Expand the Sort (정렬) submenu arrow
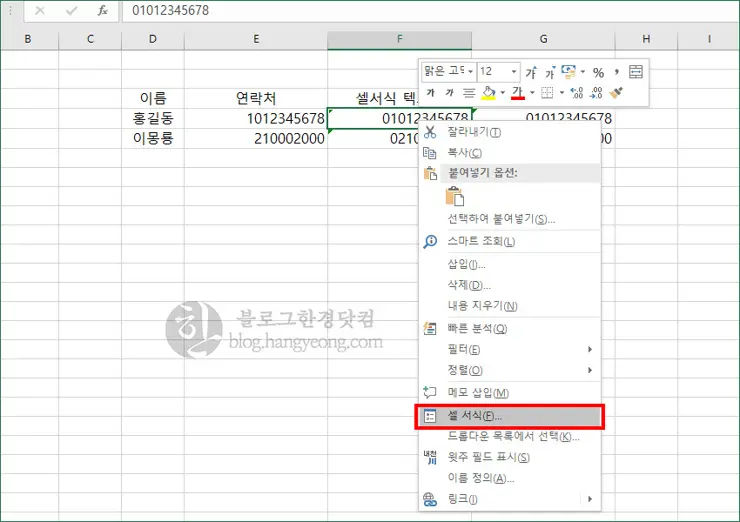The image size is (740, 522). click(590, 370)
